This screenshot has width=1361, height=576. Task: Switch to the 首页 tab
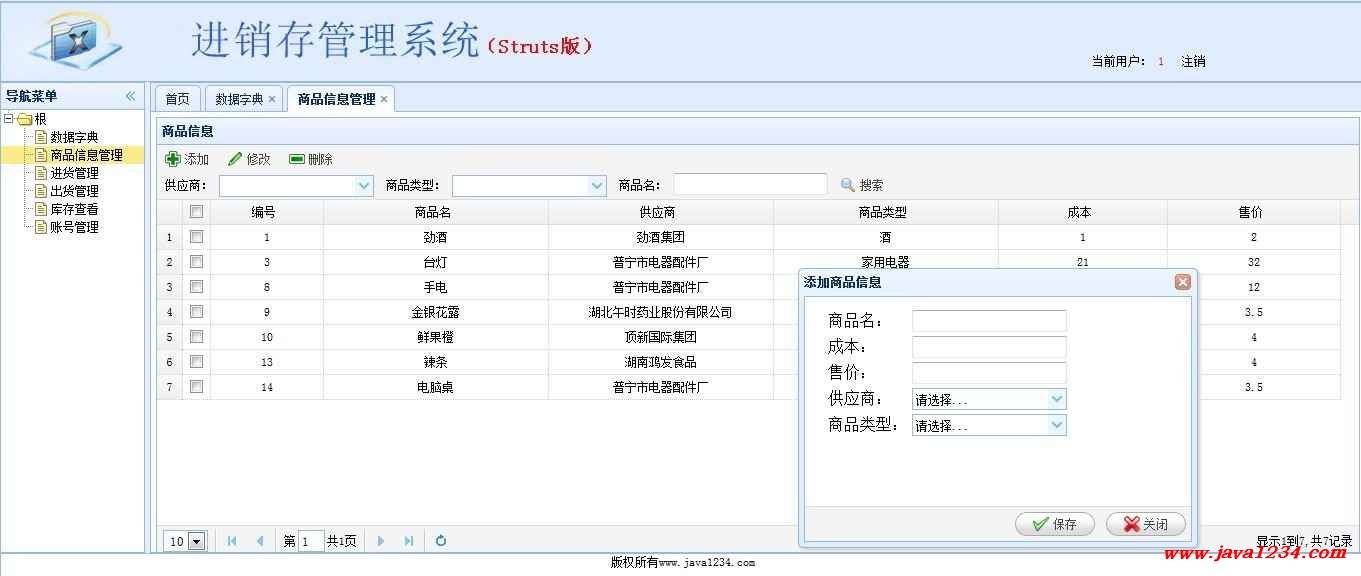pyautogui.click(x=177, y=99)
